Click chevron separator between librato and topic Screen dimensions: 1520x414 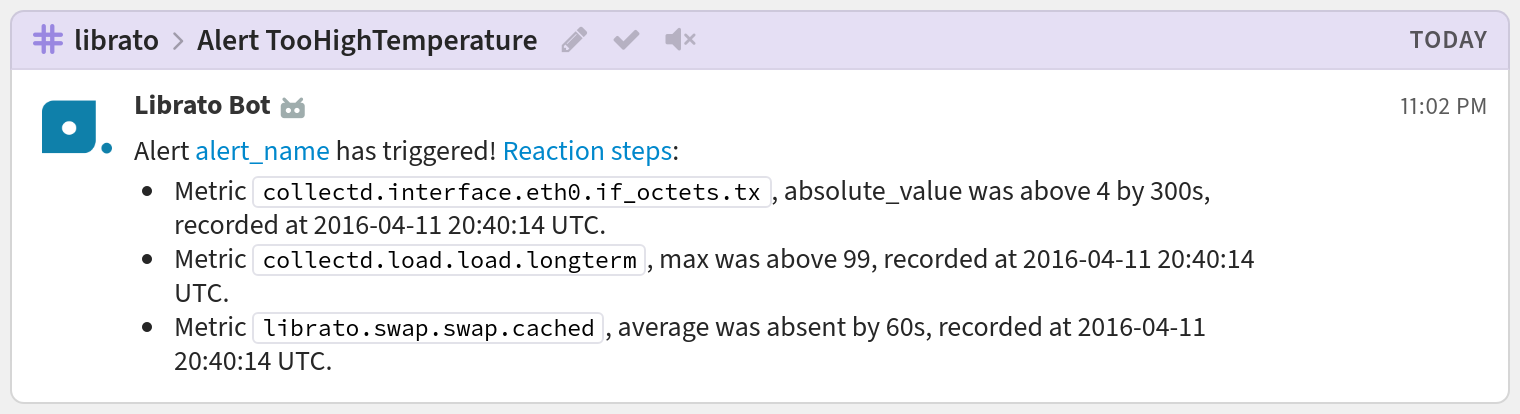pyautogui.click(x=178, y=41)
